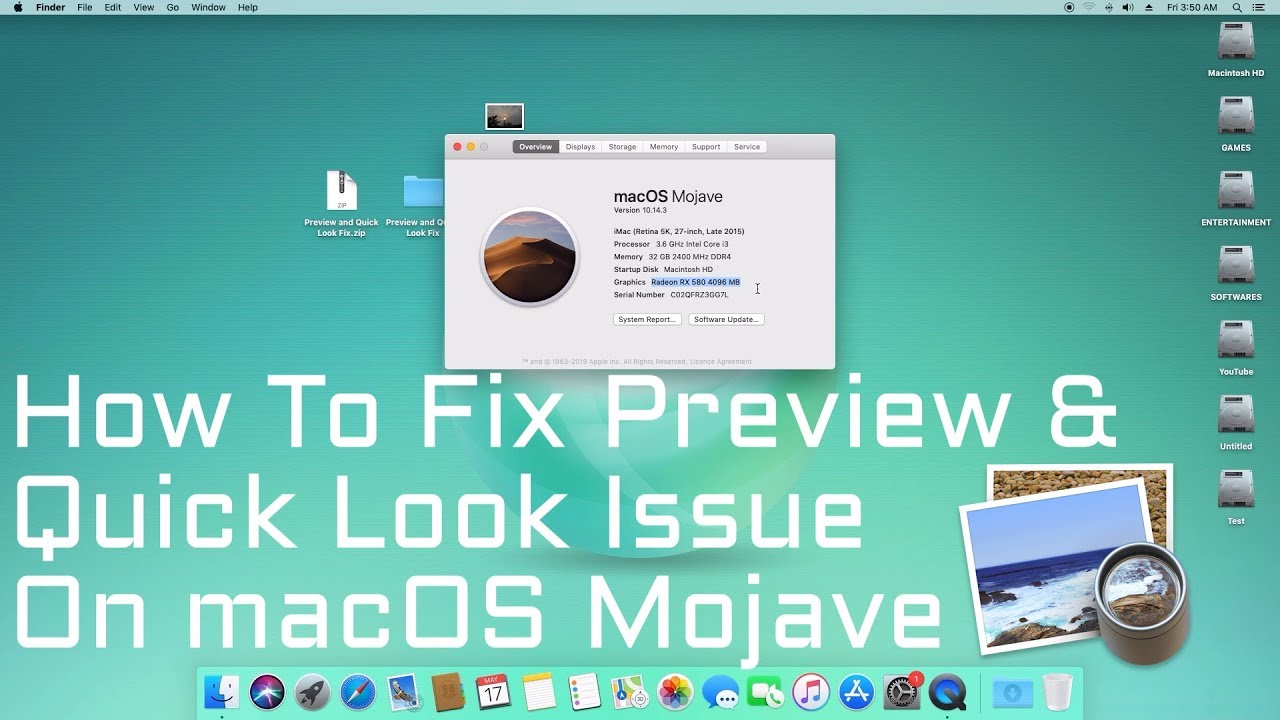The image size is (1280, 720).
Task: Click Version 10.14.3 text
Action: click(640, 210)
